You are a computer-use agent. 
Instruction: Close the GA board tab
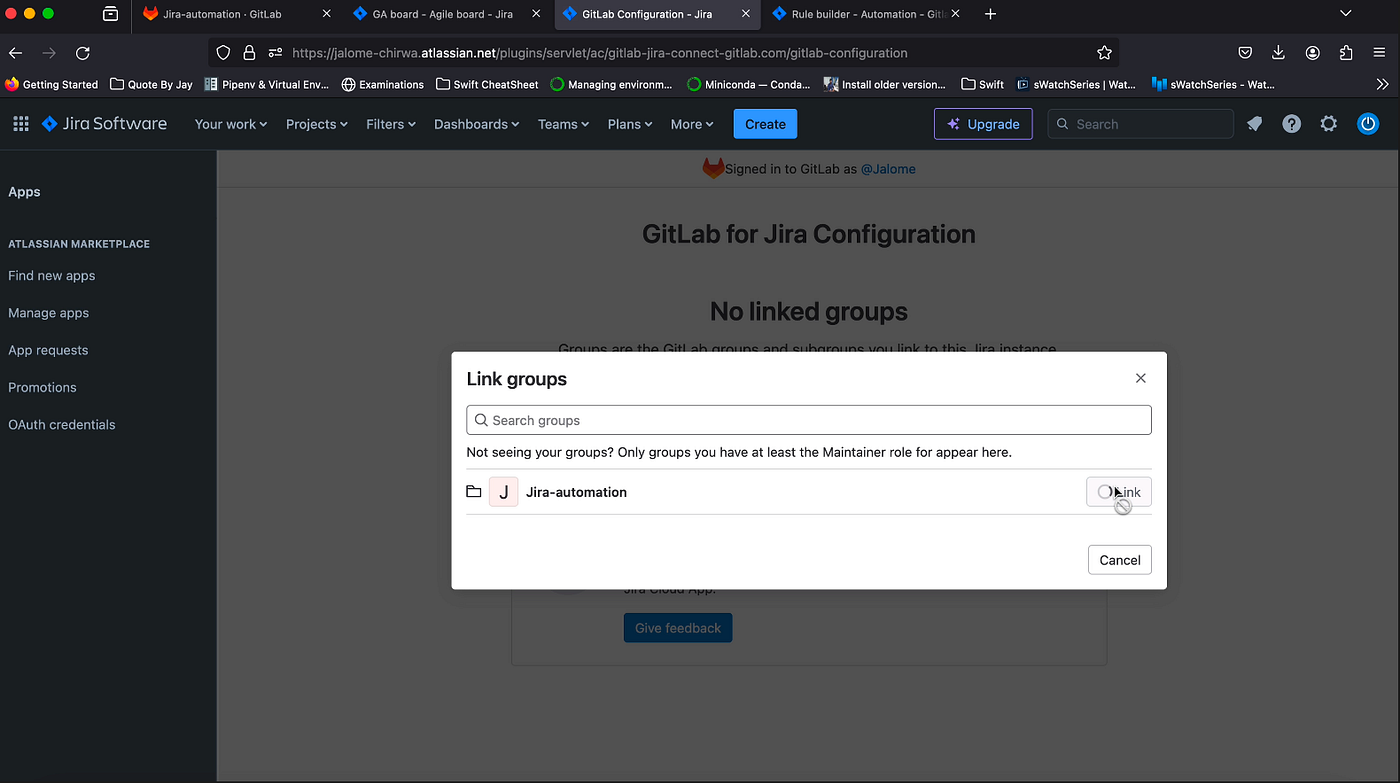(x=536, y=14)
